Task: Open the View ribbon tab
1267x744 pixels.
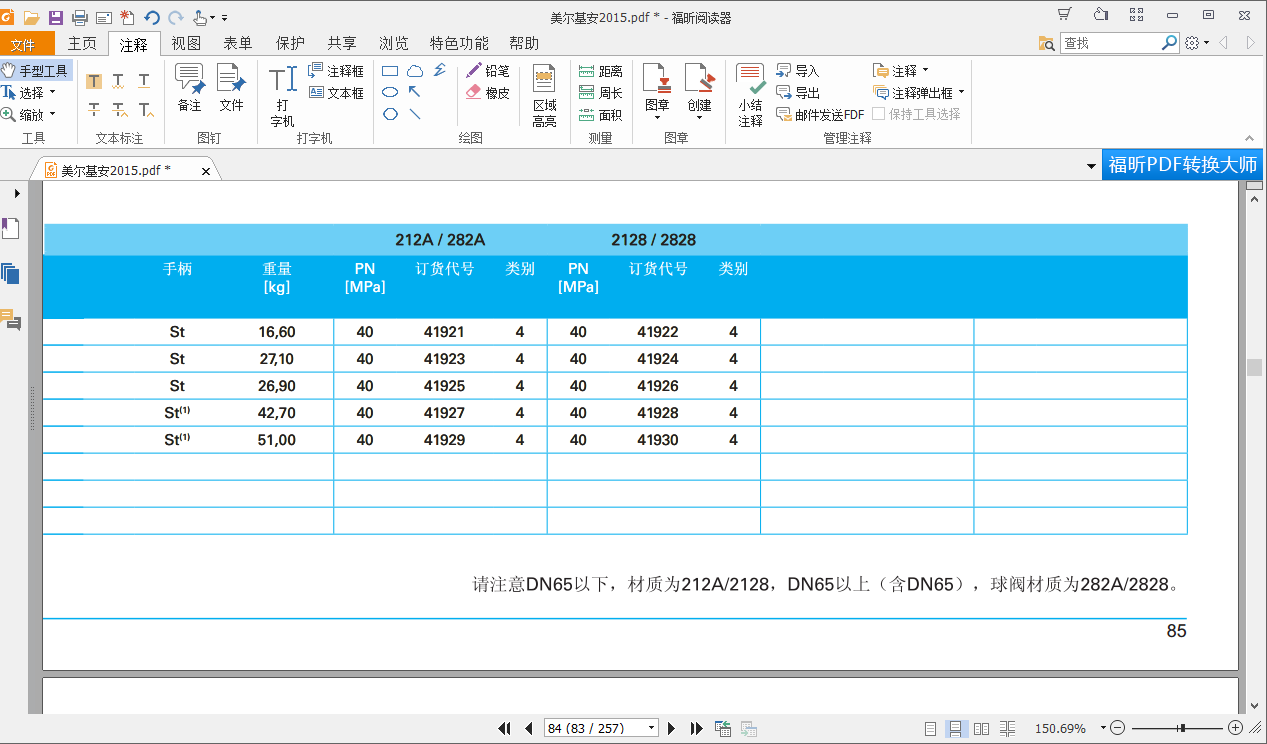Action: [x=186, y=43]
